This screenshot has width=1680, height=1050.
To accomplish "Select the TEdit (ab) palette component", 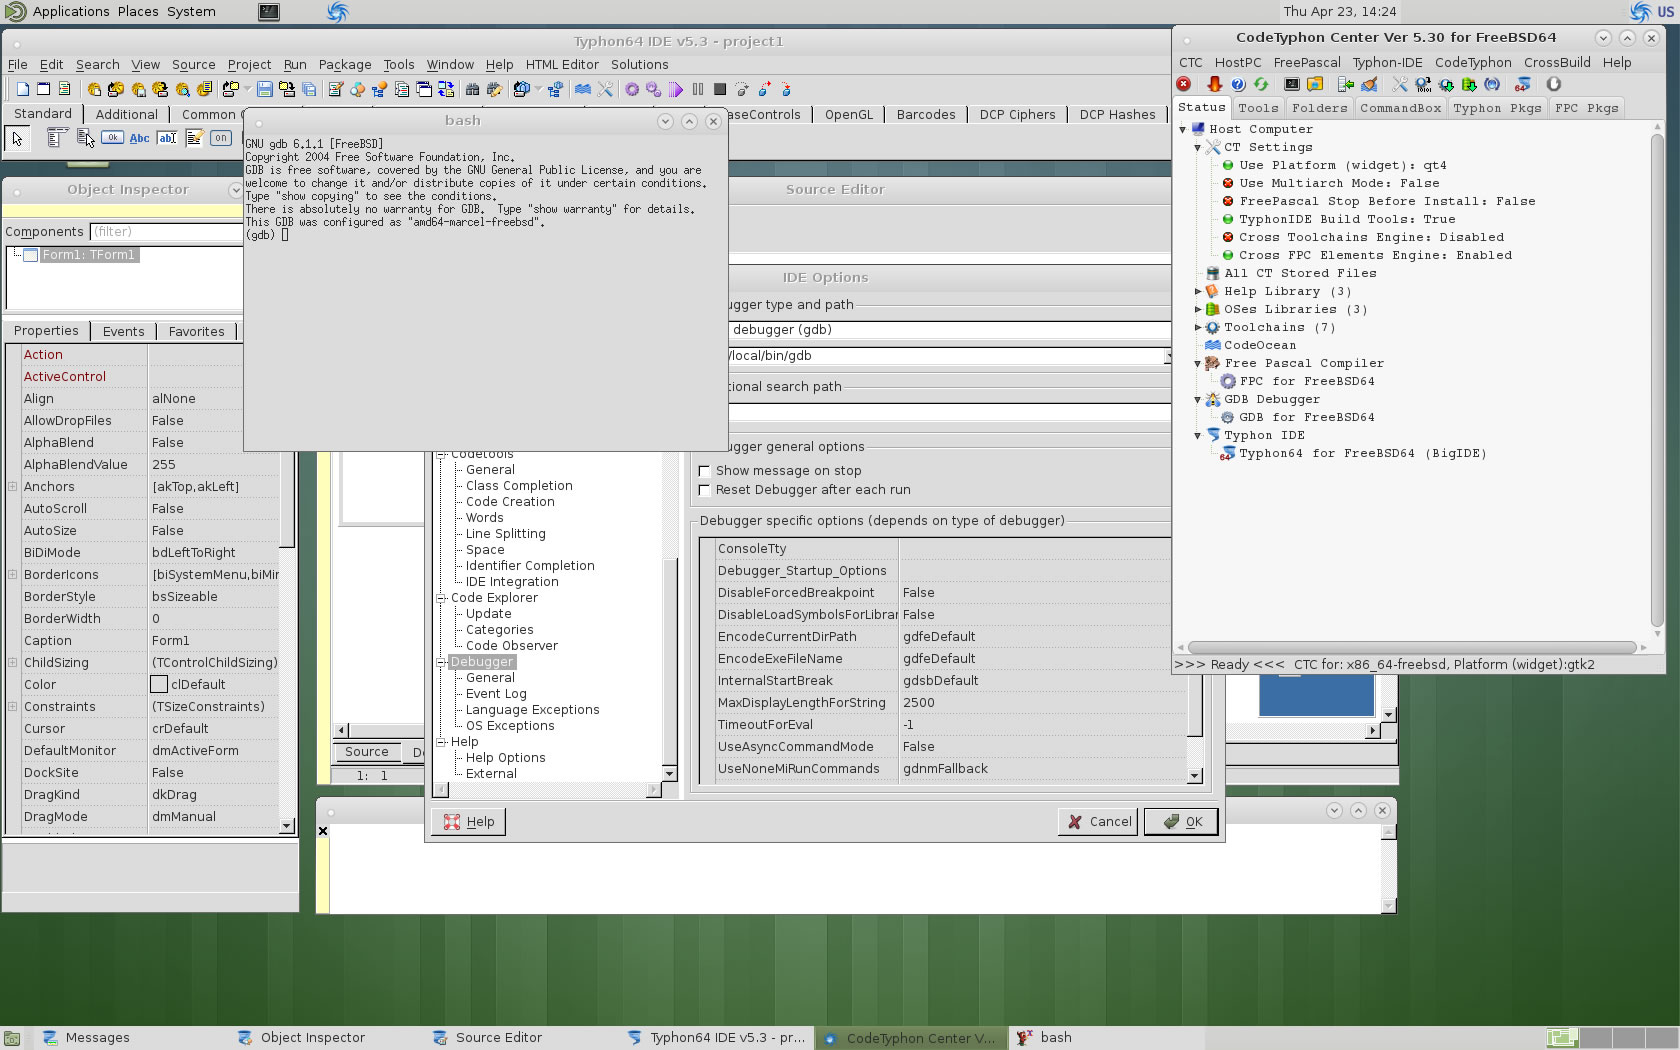I will 167,138.
